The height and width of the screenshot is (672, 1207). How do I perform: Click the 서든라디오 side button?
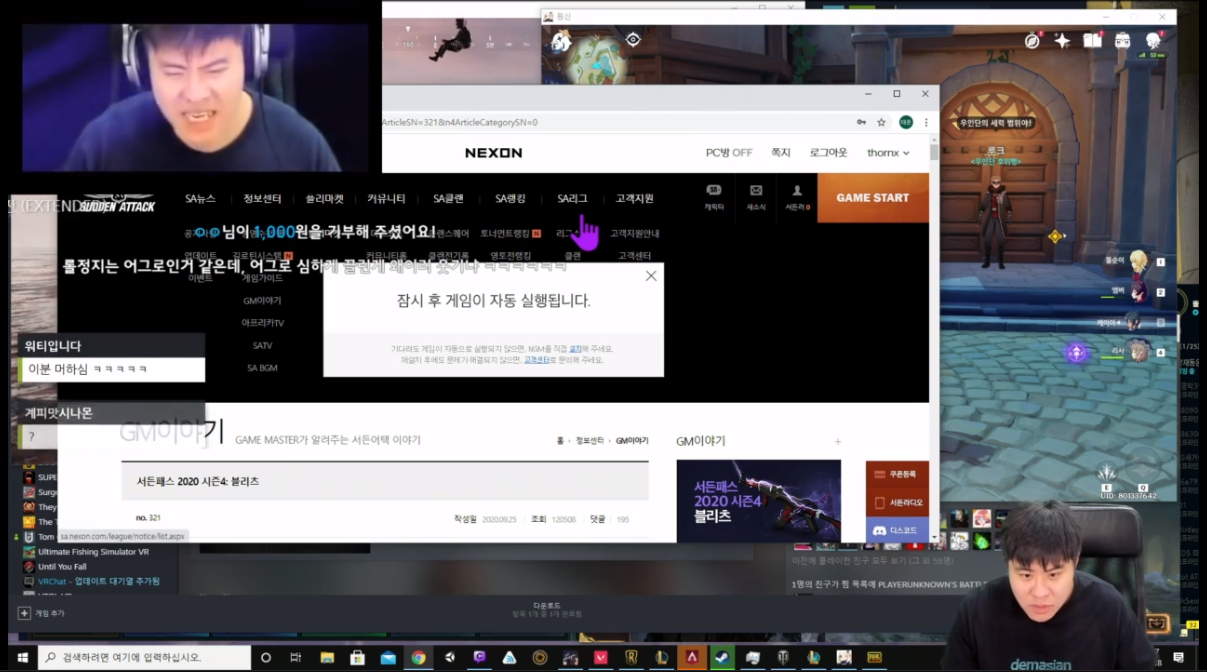pyautogui.click(x=897, y=502)
